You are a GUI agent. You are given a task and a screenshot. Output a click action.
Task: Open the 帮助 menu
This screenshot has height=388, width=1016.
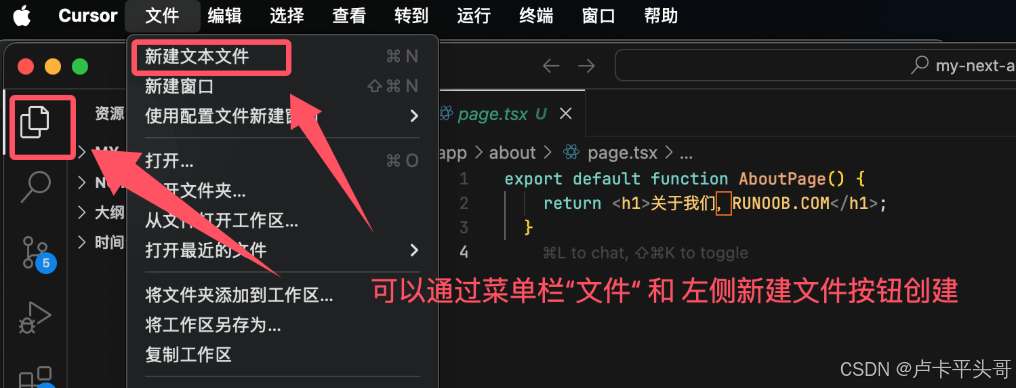tap(661, 16)
